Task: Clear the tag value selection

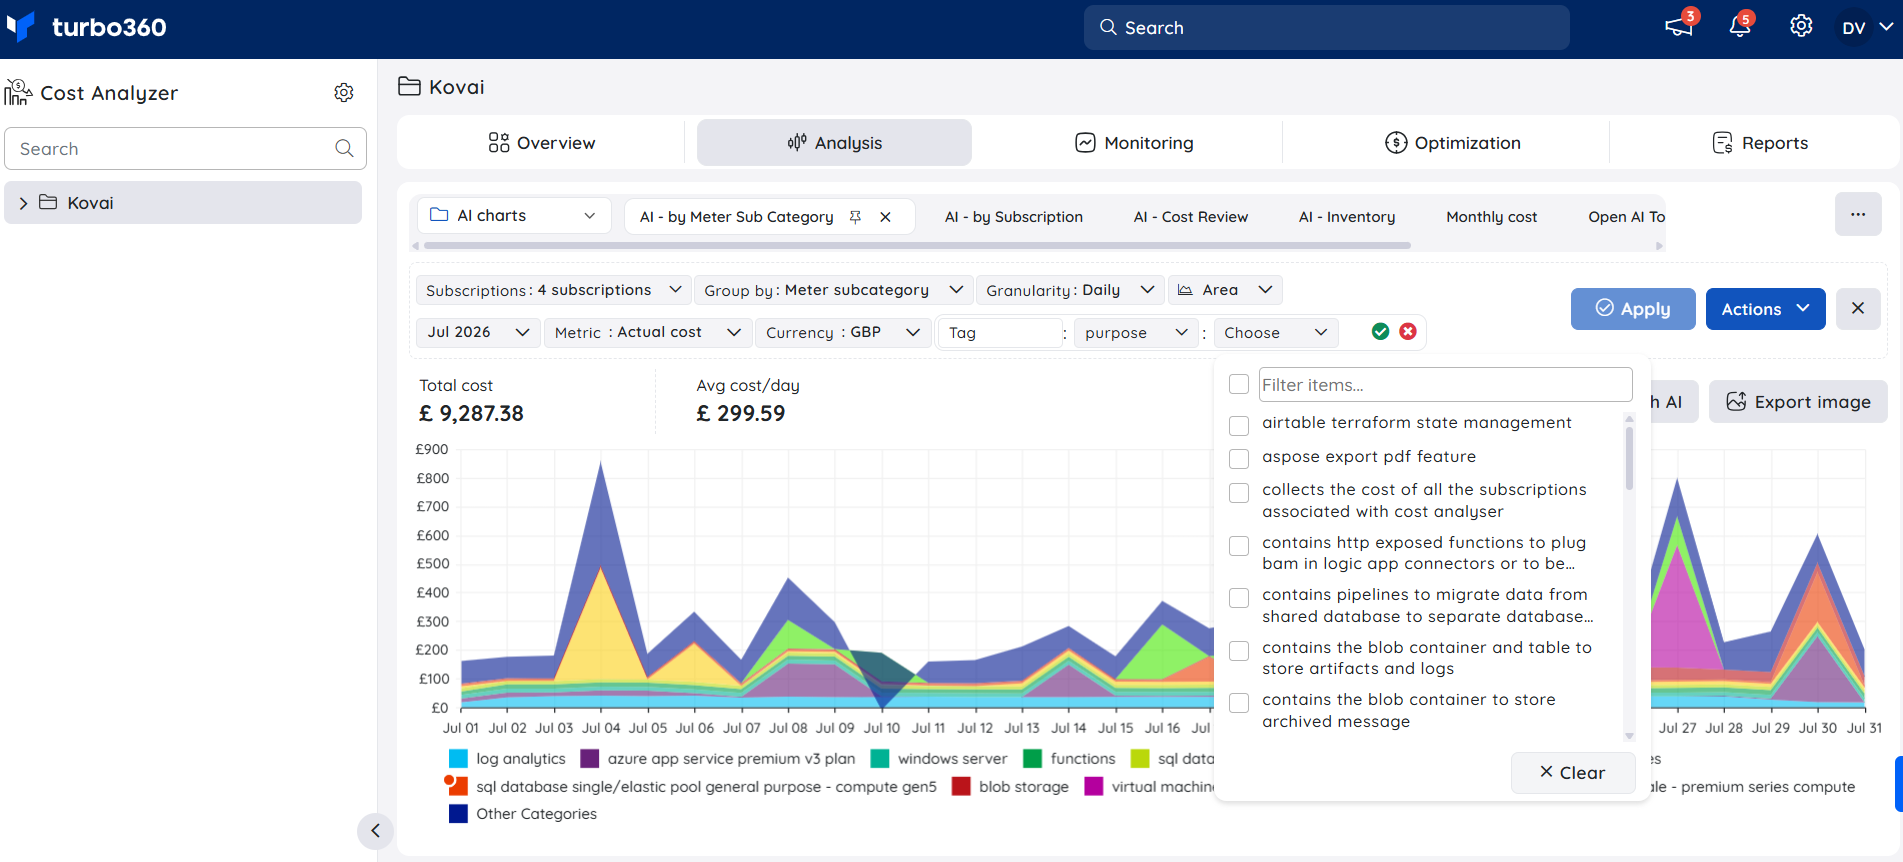Action: click(x=1572, y=773)
